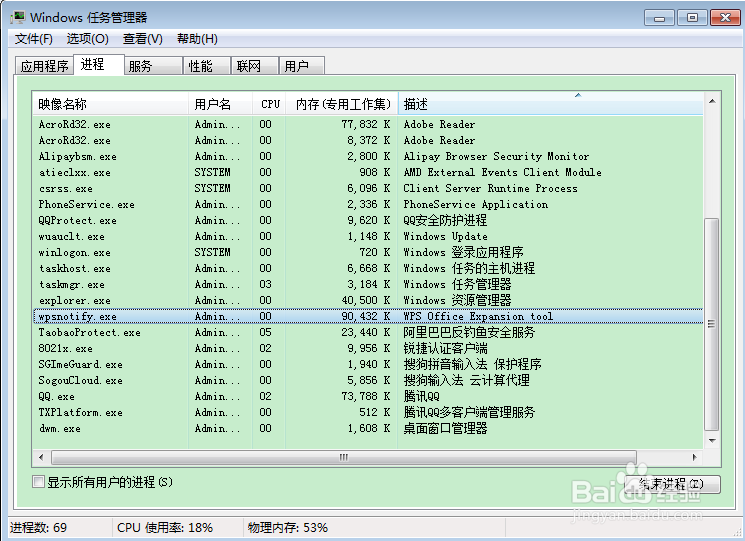Click the Task Manager title bar icon
Screen dimensions: 745x541
tap(18, 18)
